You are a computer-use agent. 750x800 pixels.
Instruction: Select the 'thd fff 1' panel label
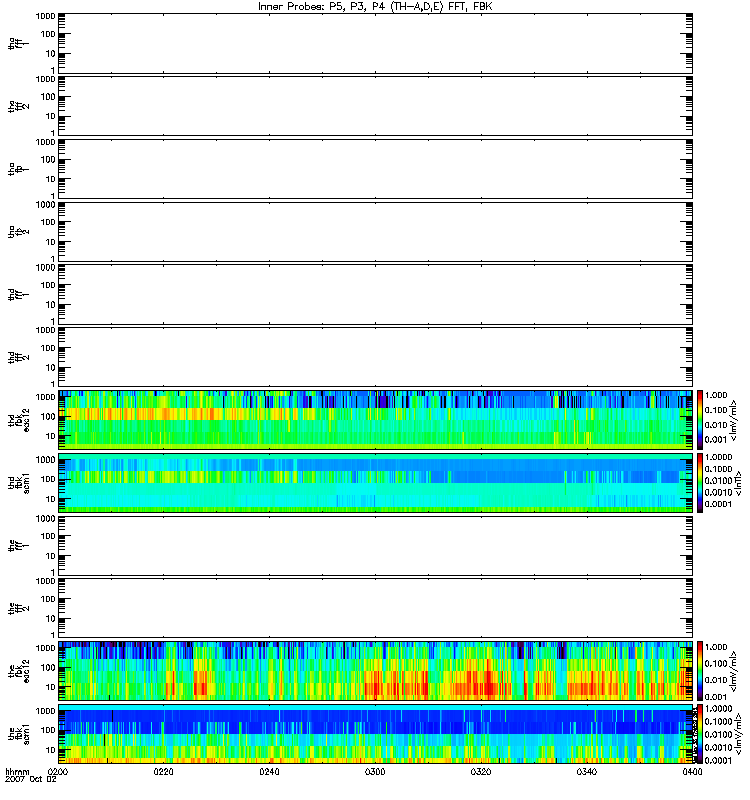19,294
